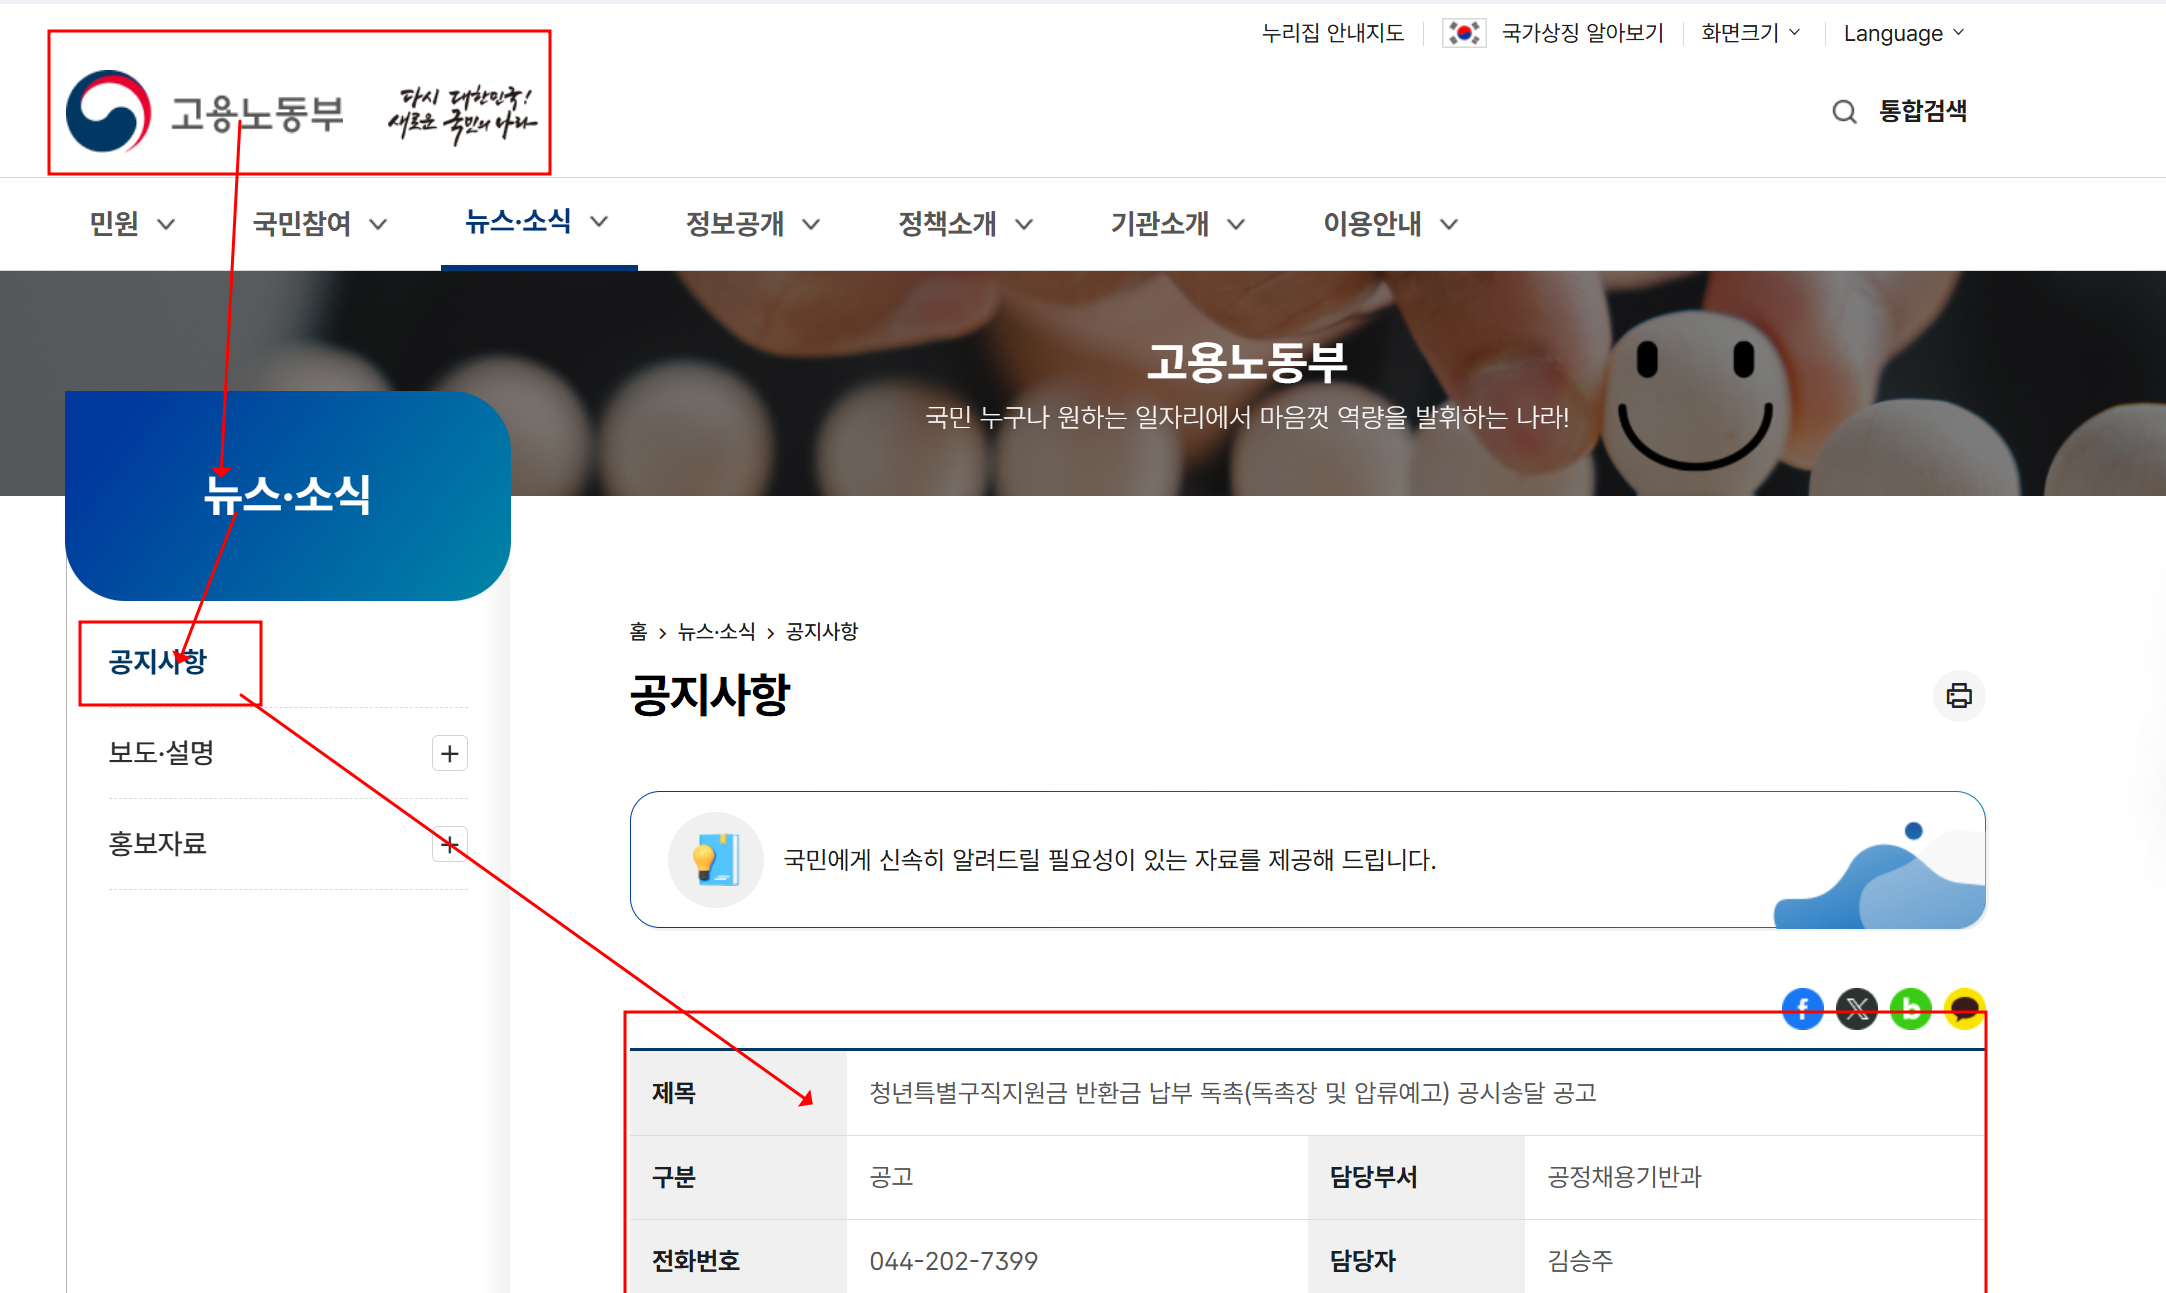The height and width of the screenshot is (1293, 2166).
Task: Expand the 보도·설명 plus button
Action: click(450, 753)
